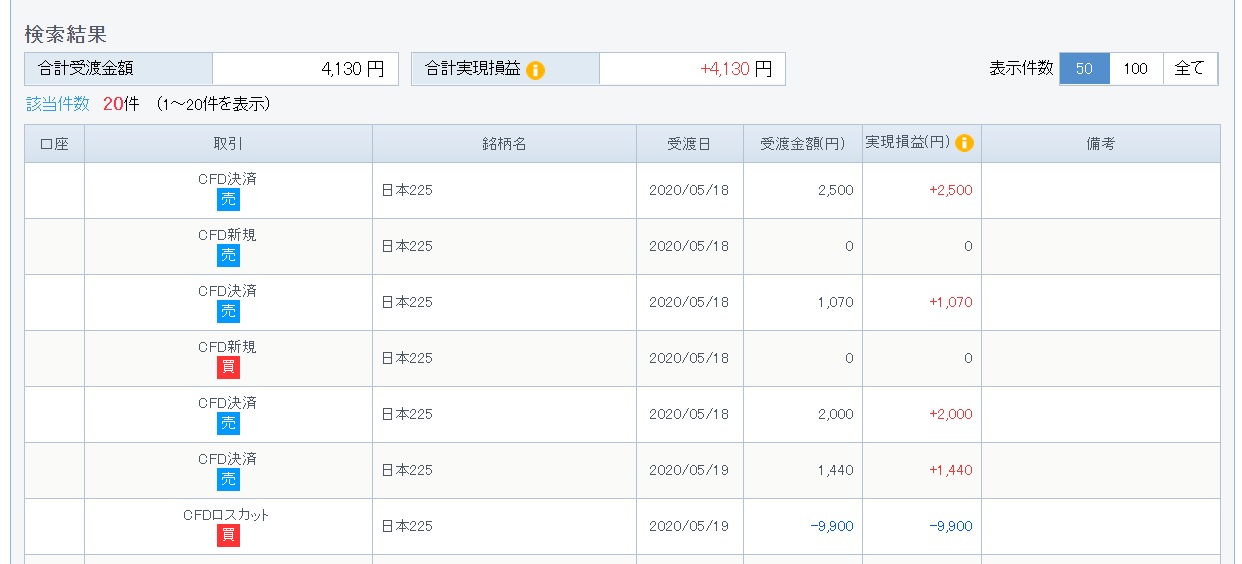This screenshot has height=564, width=1242.
Task: Select 50 items per page
Action: [1084, 69]
